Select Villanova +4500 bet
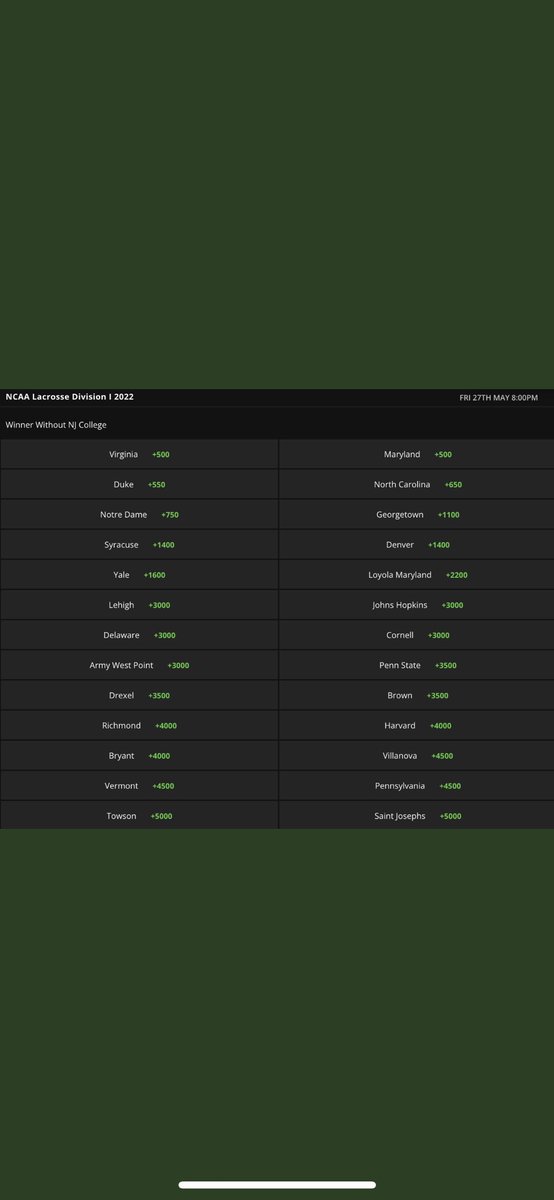This screenshot has height=1200, width=554. (x=416, y=756)
